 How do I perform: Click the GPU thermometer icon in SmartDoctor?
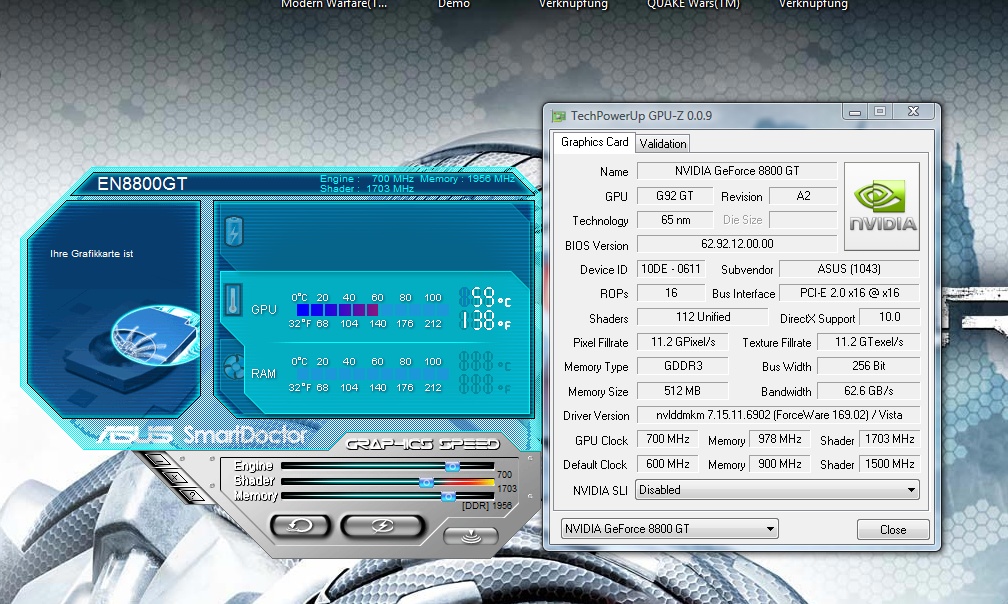[233, 300]
